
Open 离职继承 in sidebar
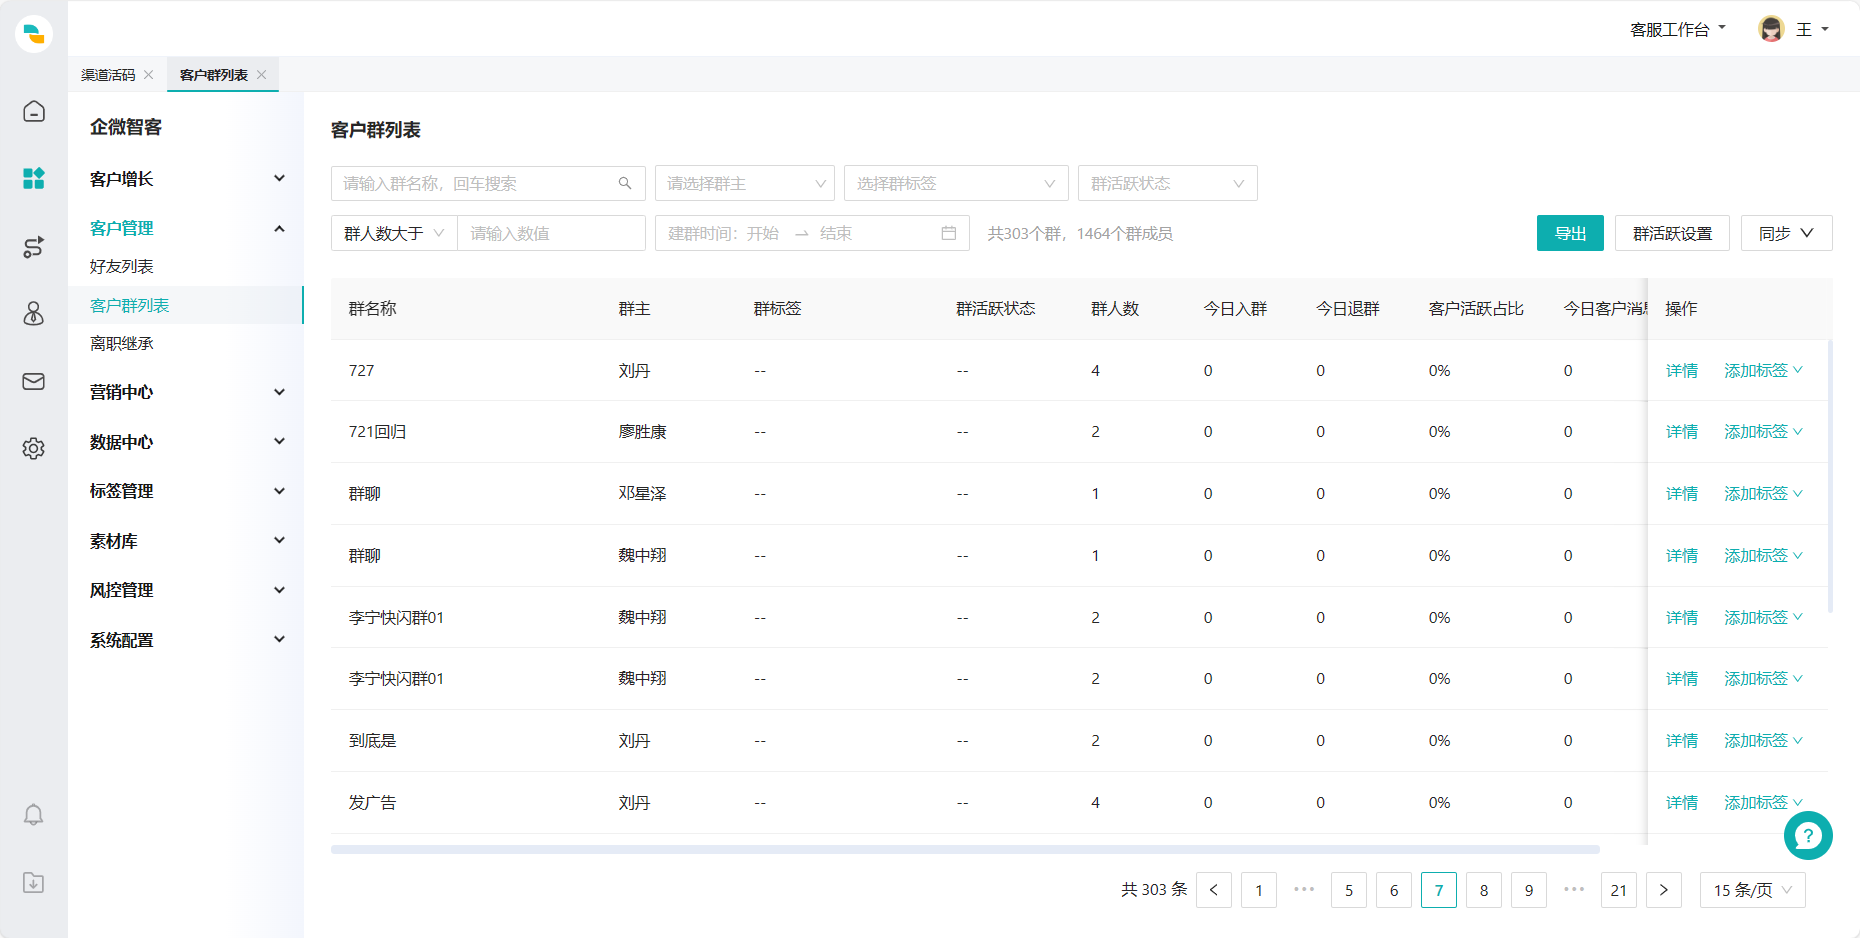tap(122, 343)
